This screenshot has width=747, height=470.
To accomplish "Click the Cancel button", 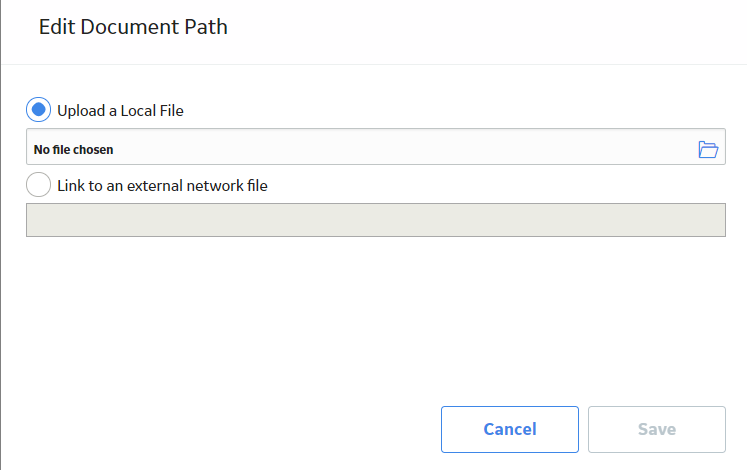I will click(510, 429).
